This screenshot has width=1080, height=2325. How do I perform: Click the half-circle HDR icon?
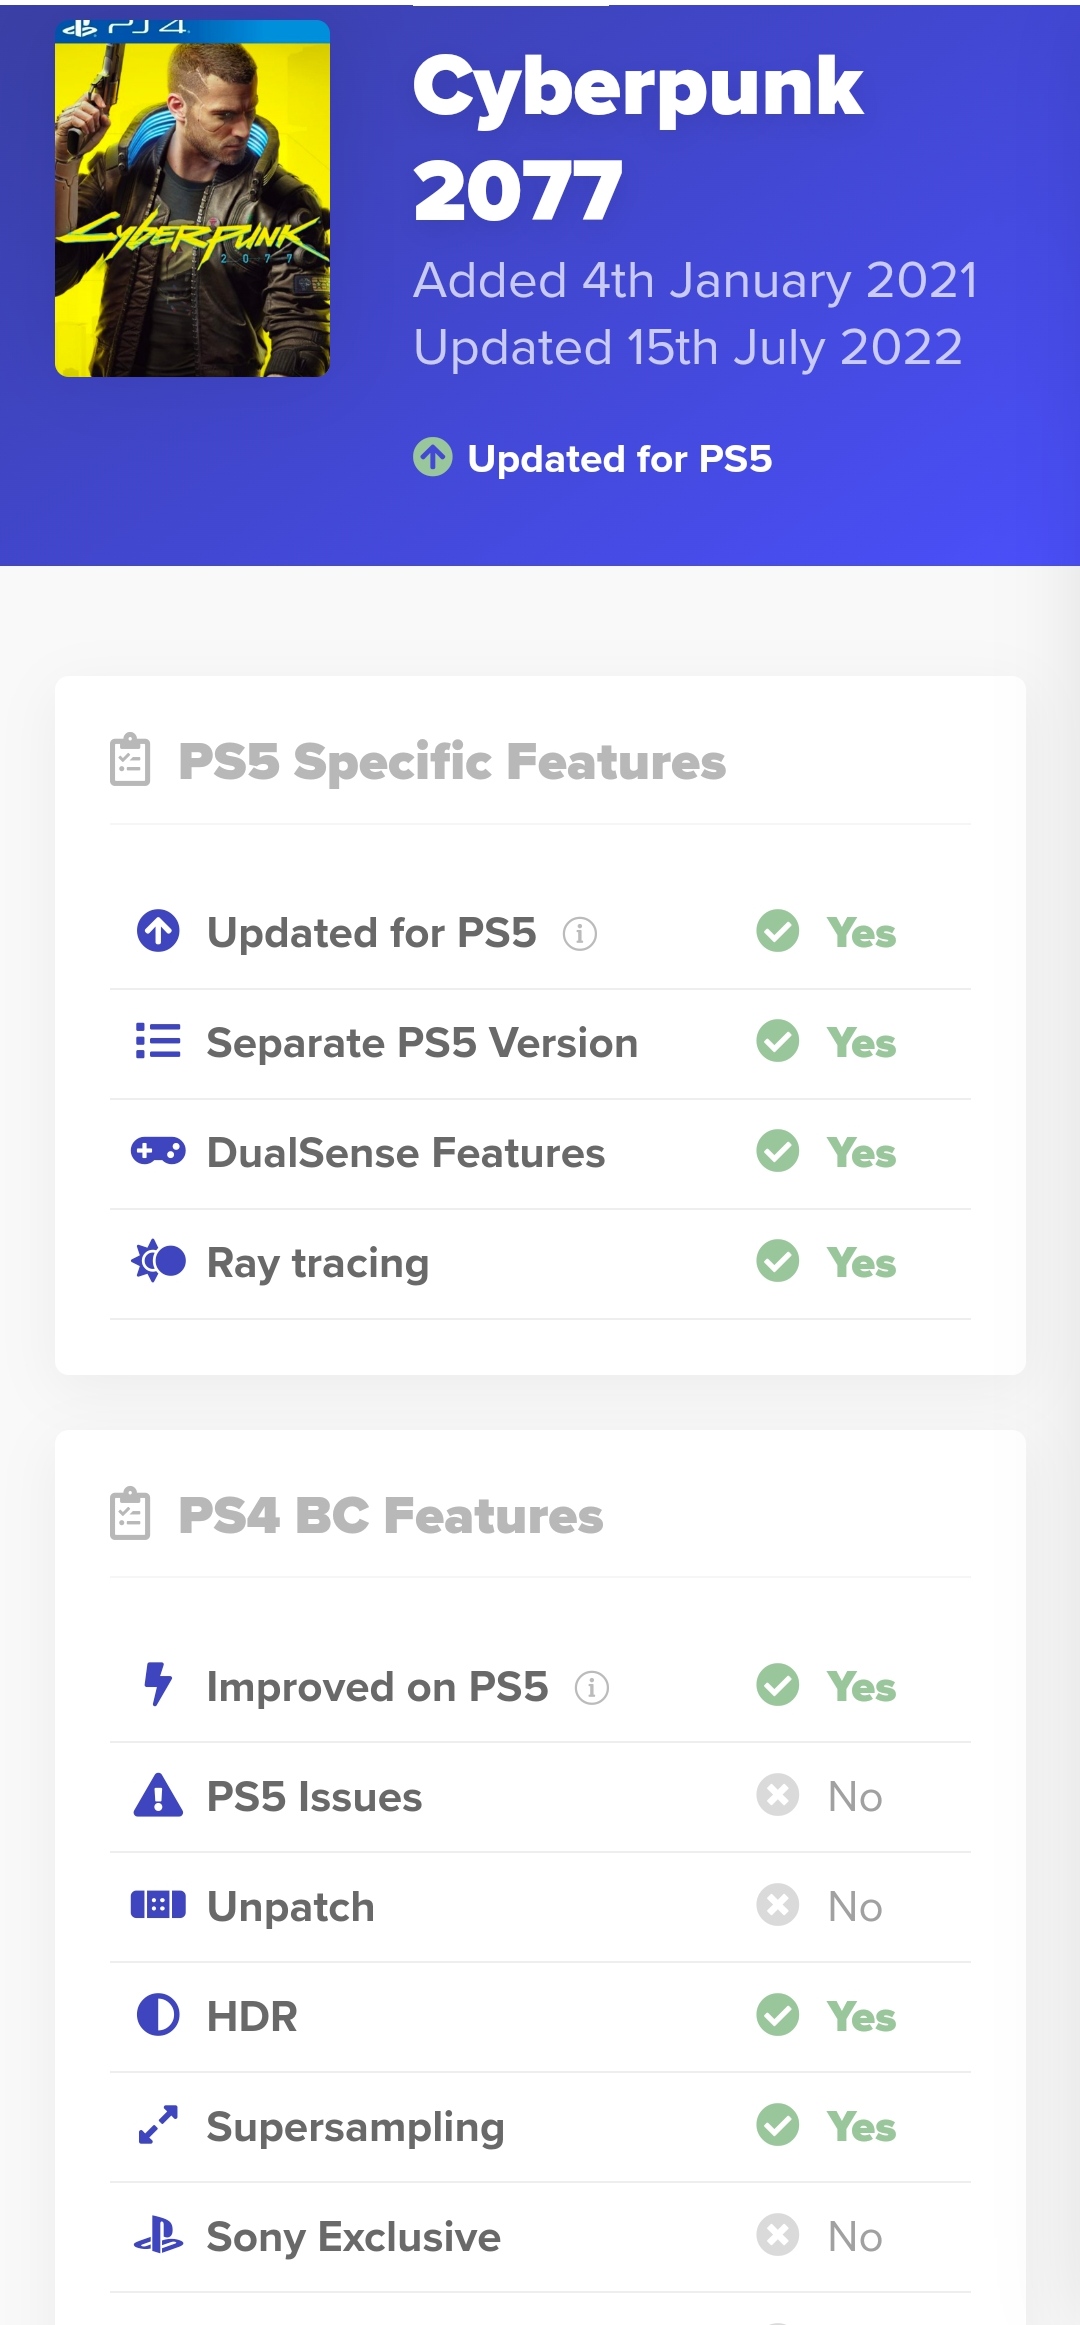tap(158, 2015)
